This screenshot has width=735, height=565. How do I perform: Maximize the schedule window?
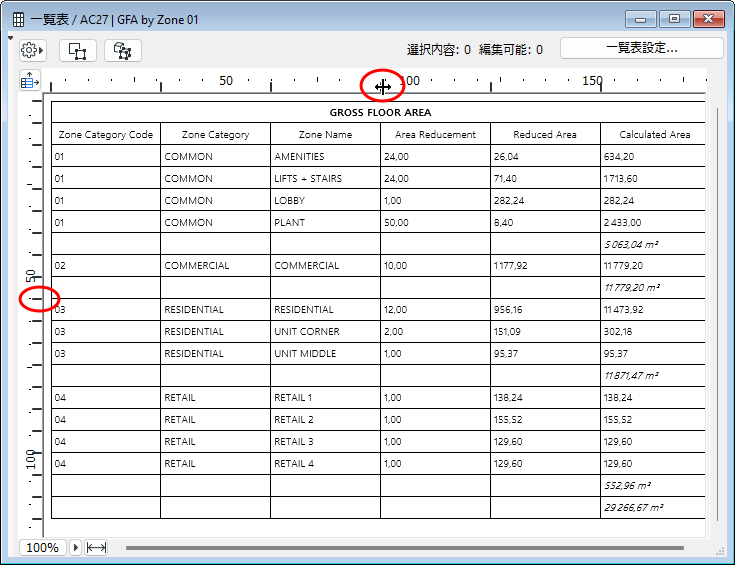pyautogui.click(x=674, y=19)
